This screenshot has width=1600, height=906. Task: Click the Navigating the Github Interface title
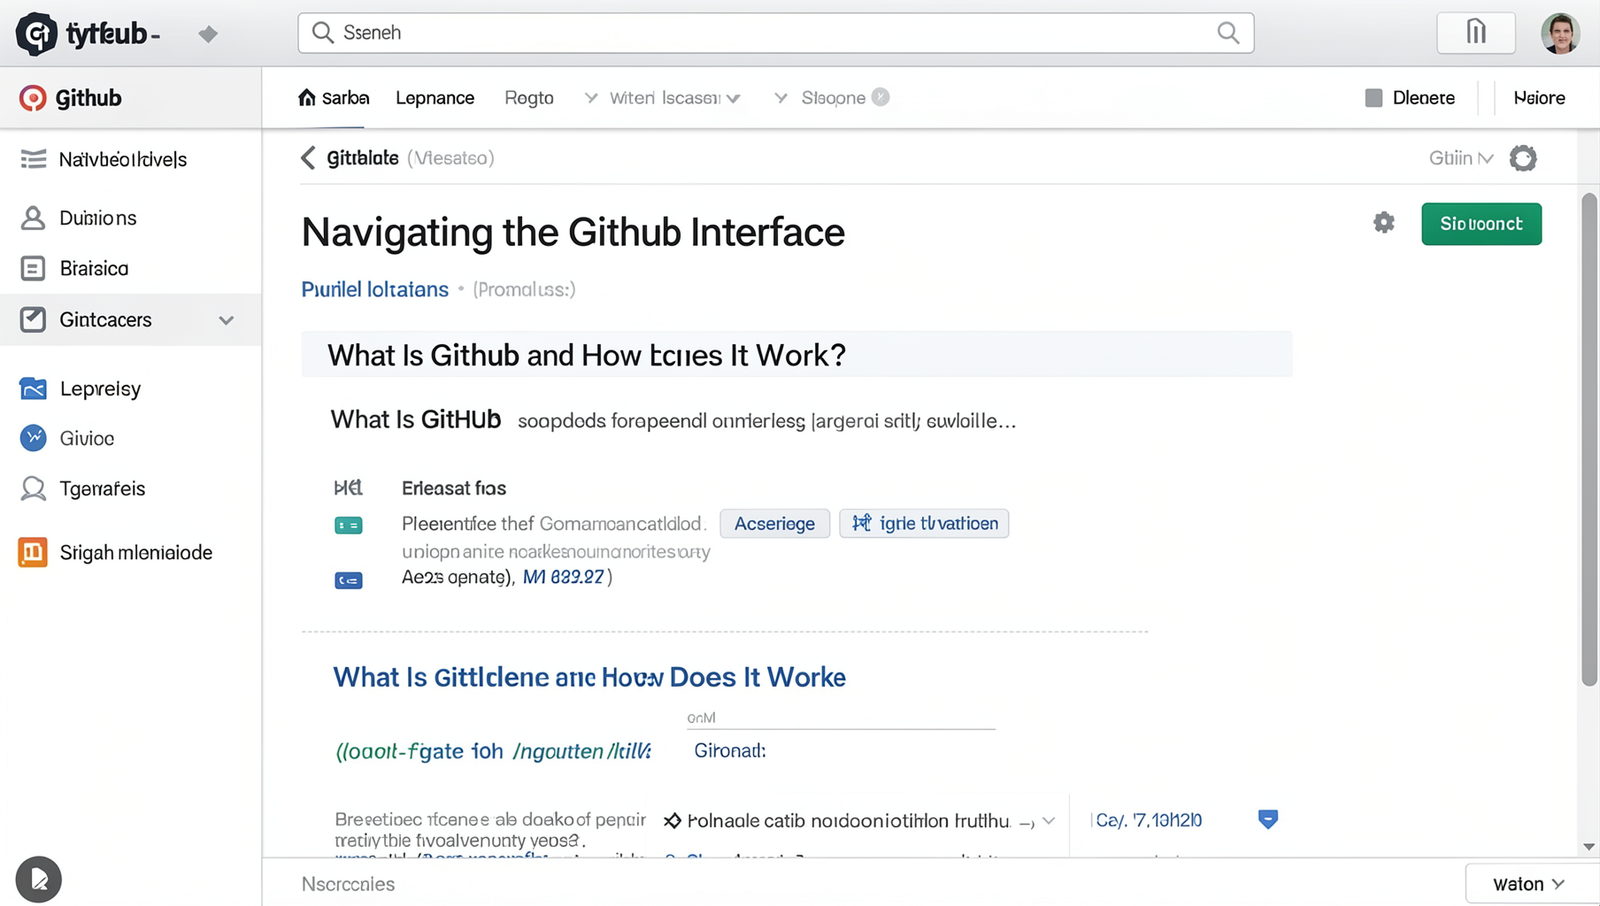pos(573,232)
